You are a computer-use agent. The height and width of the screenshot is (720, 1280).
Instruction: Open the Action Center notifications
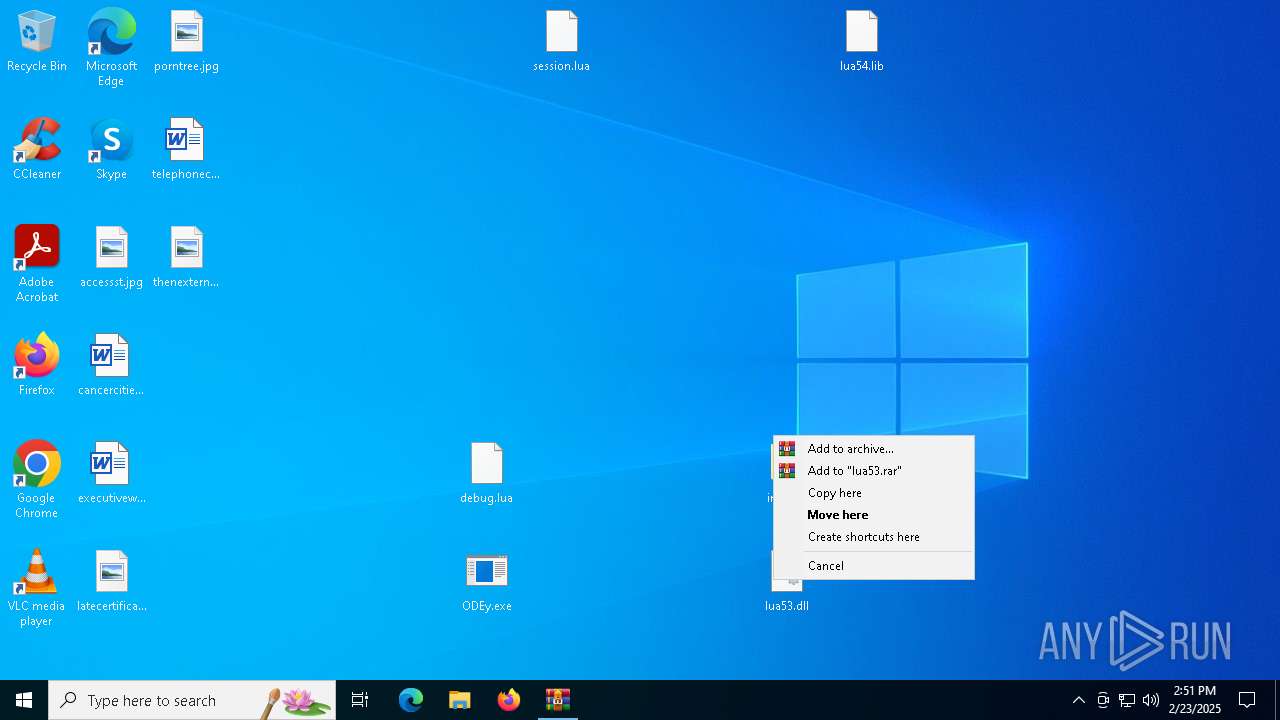point(1247,700)
